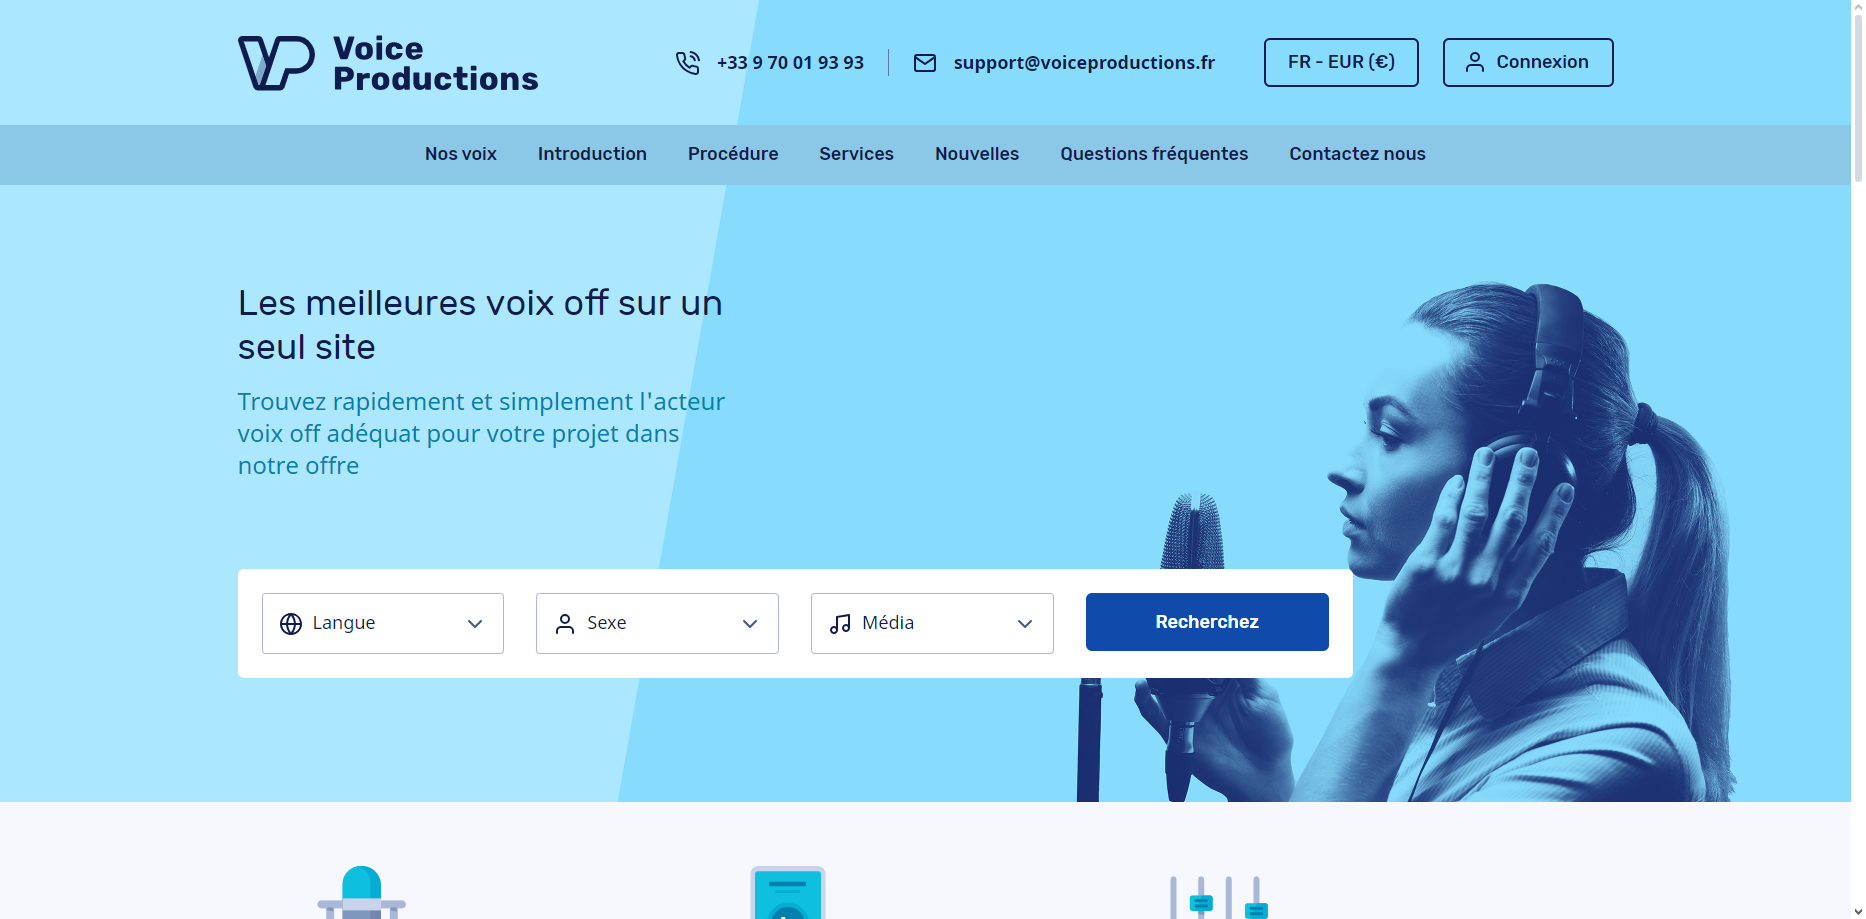Click the envelope email icon
The width and height of the screenshot is (1866, 919).
(925, 63)
